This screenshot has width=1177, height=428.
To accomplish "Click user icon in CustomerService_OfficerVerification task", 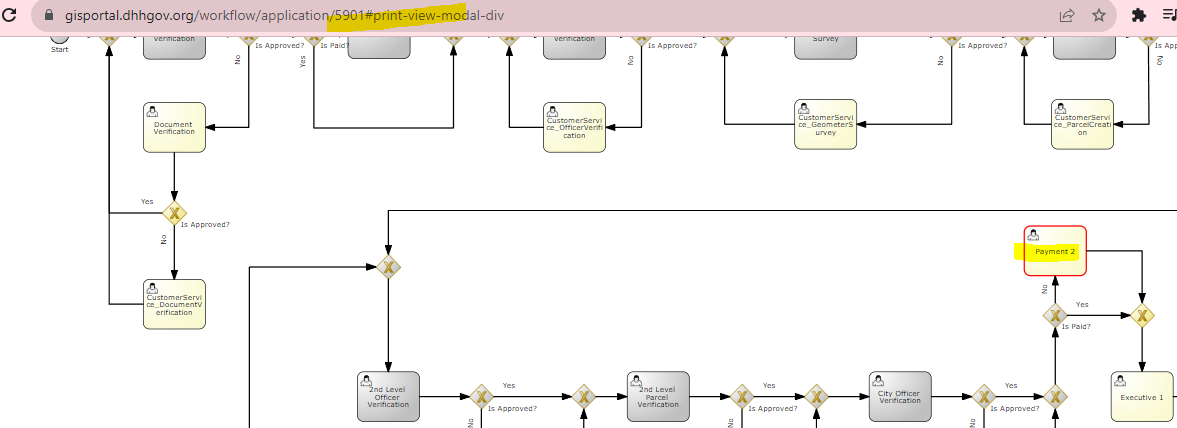I will click(552, 111).
